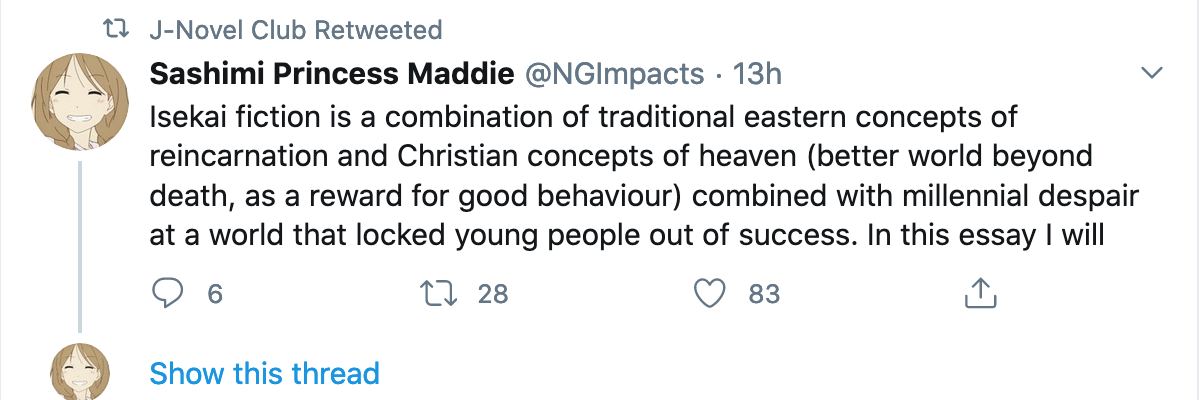This screenshot has height=400, width=1200.
Task: Click the like count 83
Action: [764, 294]
